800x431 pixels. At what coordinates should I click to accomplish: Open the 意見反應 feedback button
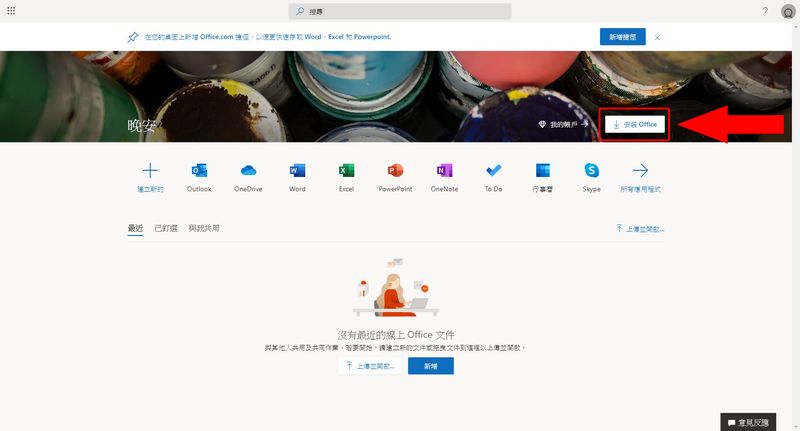coord(748,423)
